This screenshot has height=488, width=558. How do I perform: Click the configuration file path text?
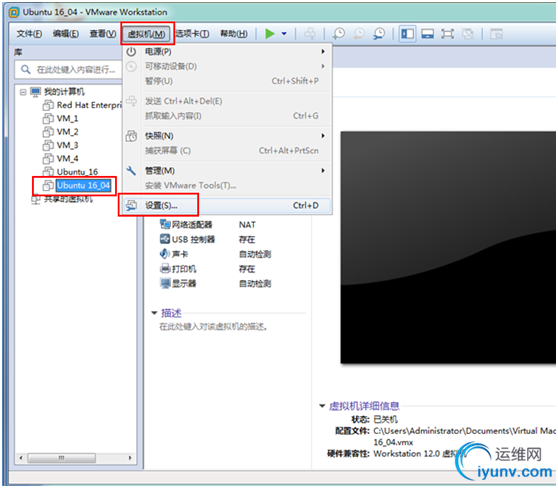click(464, 436)
